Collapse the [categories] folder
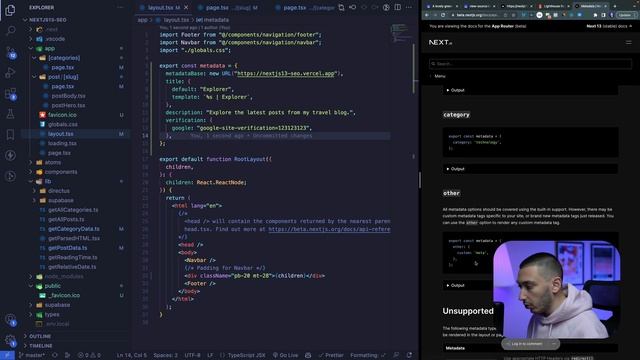Image resolution: width=640 pixels, height=360 pixels. (64, 58)
